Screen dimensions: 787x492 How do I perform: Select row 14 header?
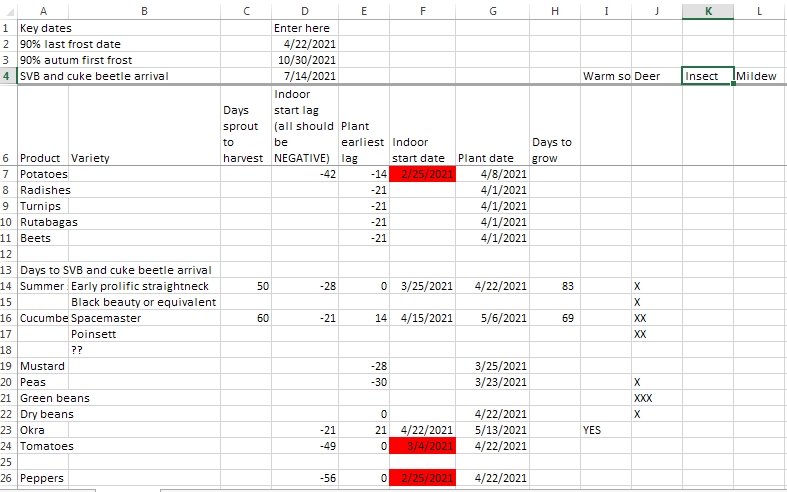(9, 286)
